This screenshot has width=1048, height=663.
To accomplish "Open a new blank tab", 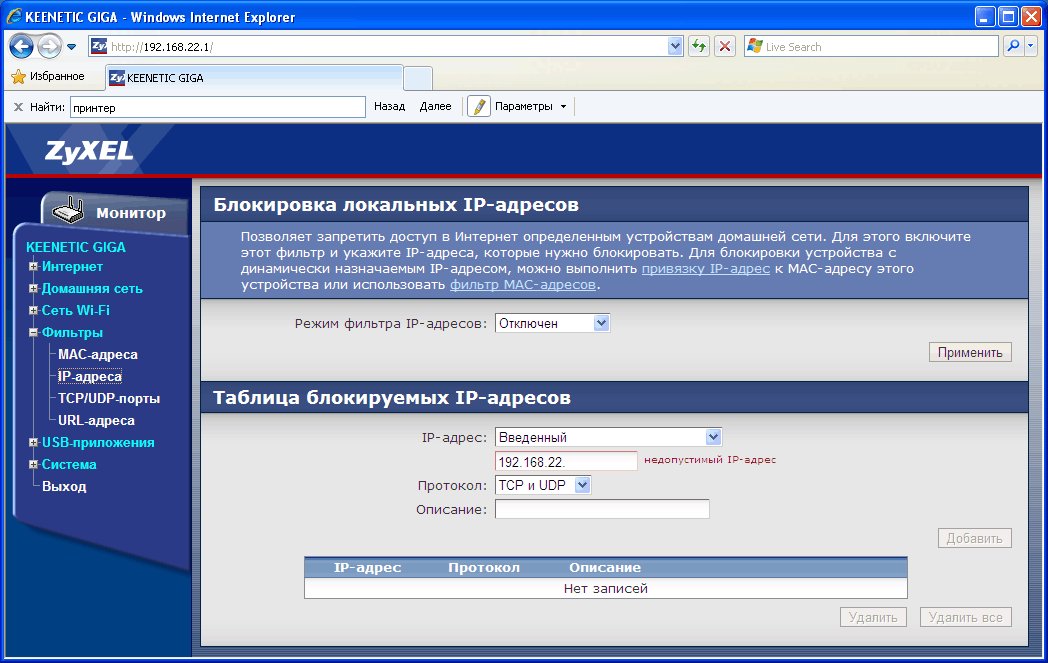I will (x=418, y=78).
